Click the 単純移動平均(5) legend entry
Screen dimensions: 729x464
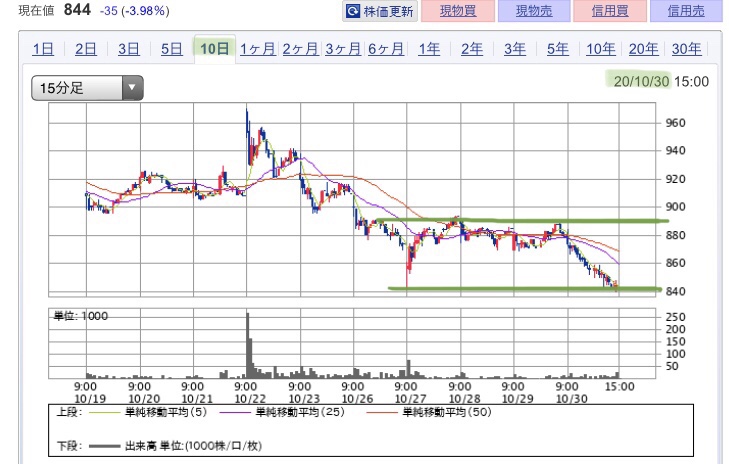(166, 412)
